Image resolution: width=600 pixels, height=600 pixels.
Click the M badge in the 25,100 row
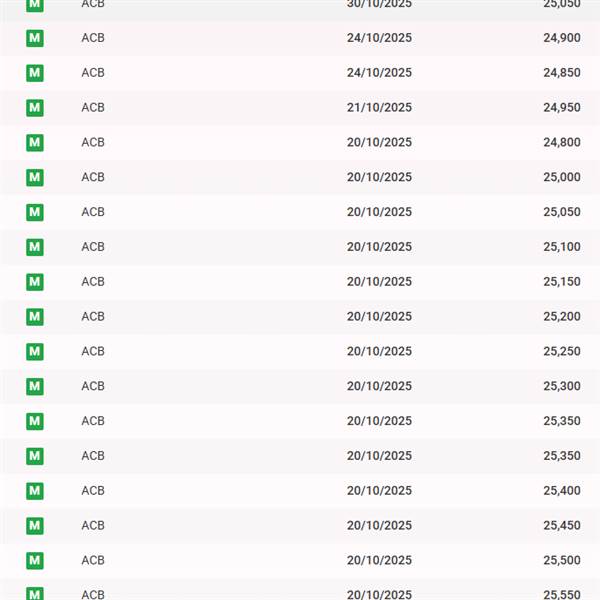tap(35, 247)
